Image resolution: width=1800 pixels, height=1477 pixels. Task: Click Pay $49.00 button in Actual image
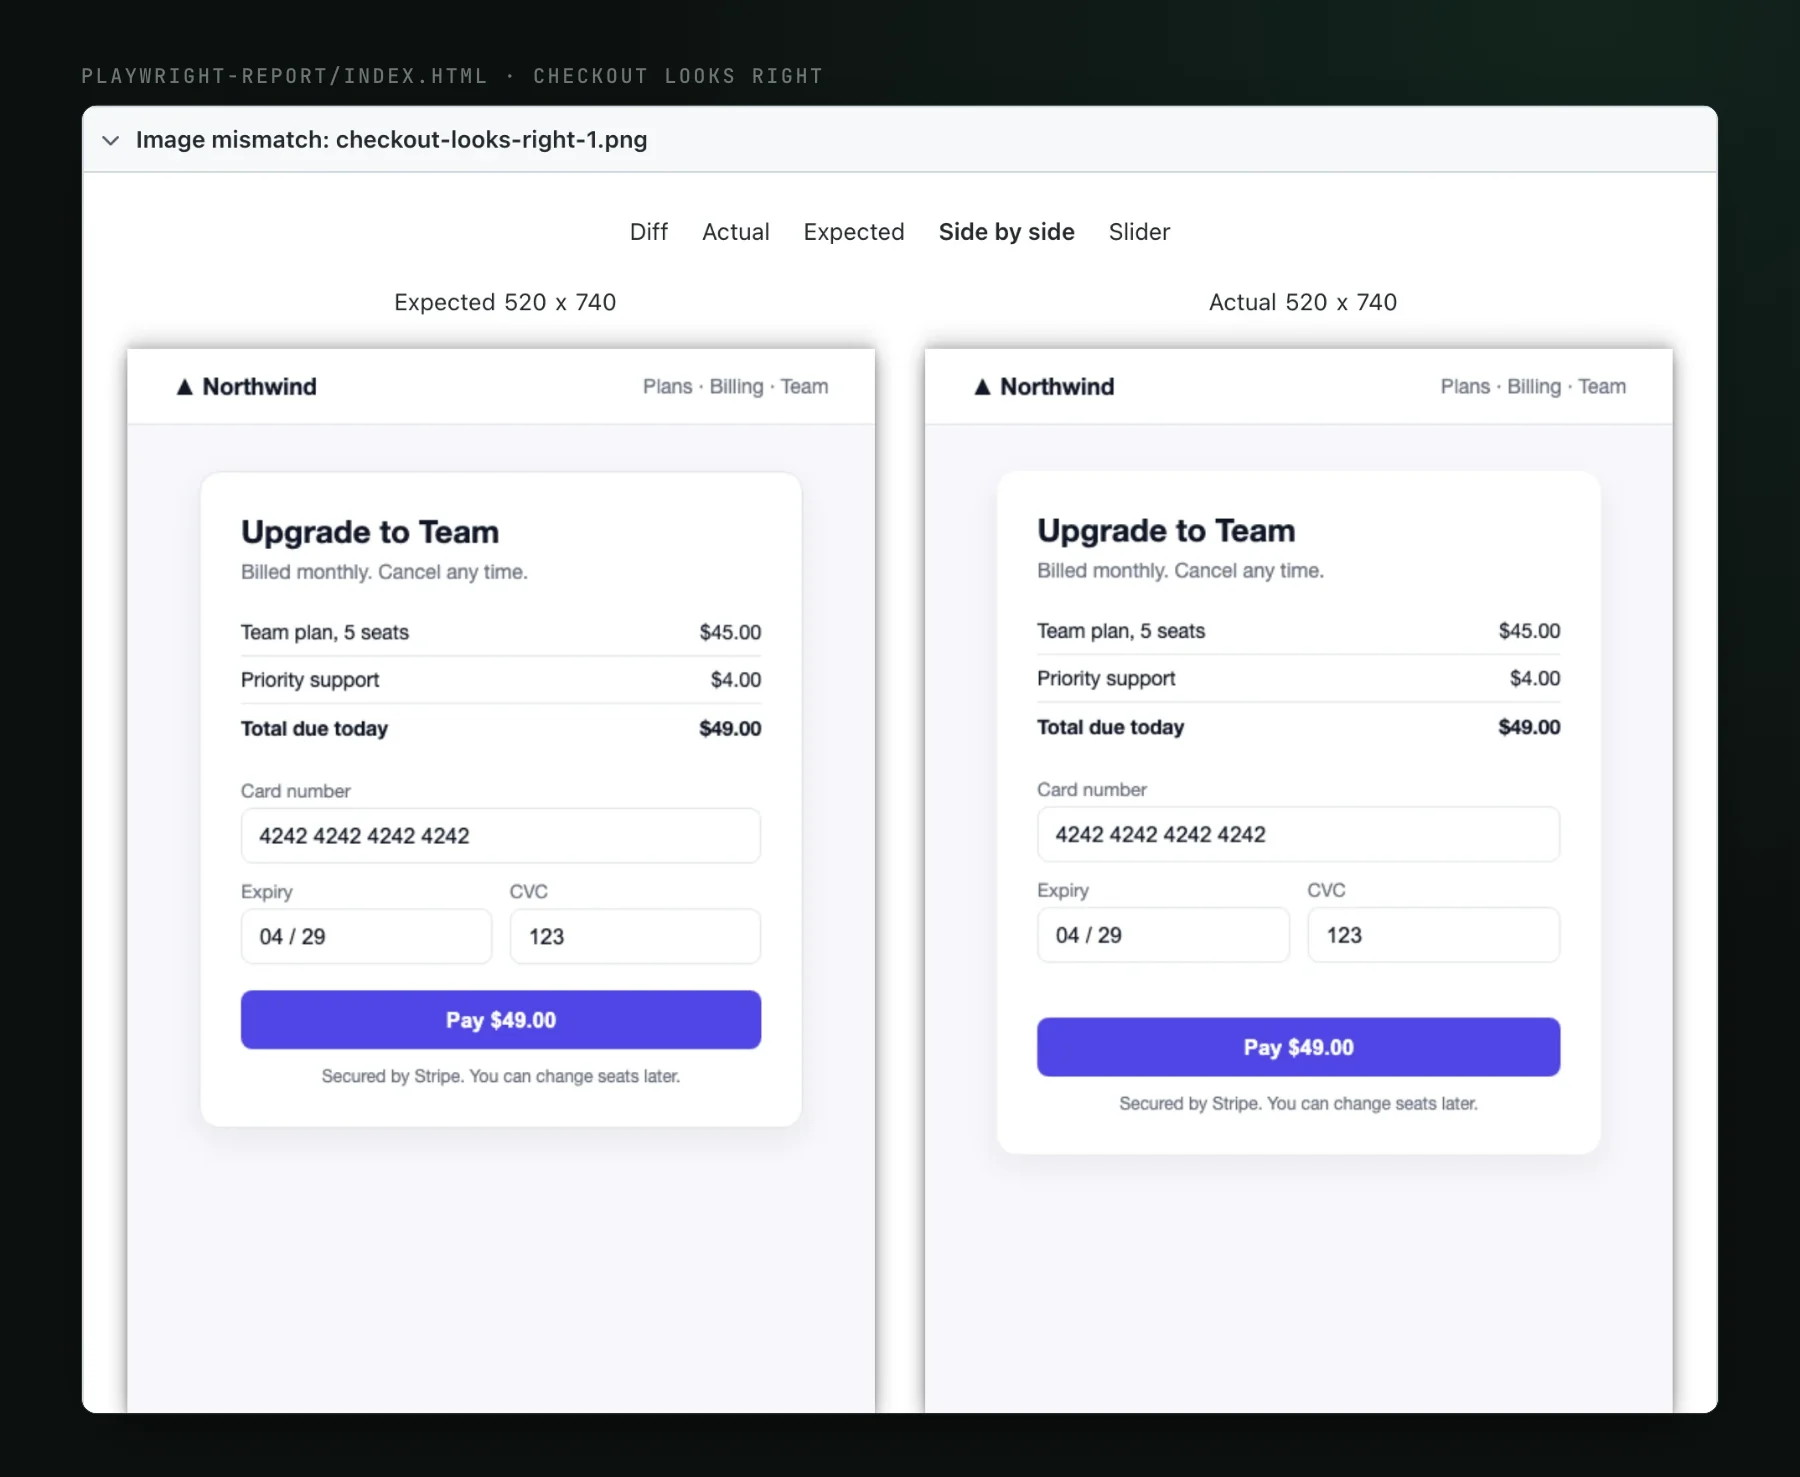1298,1047
